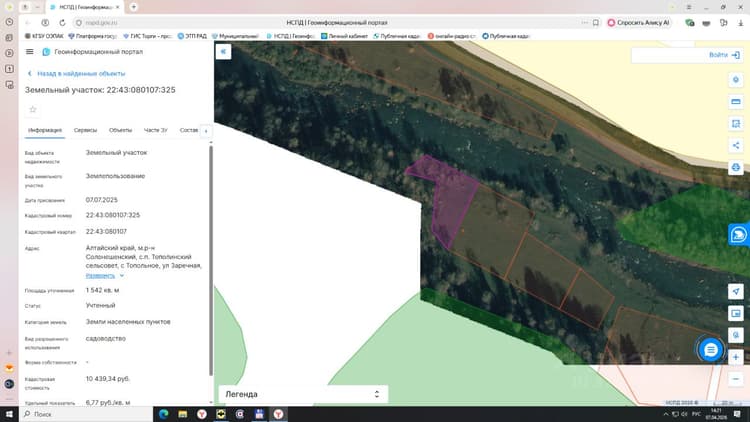750x422 pixels.
Task: Switch to the Объекты tab
Action: point(120,130)
